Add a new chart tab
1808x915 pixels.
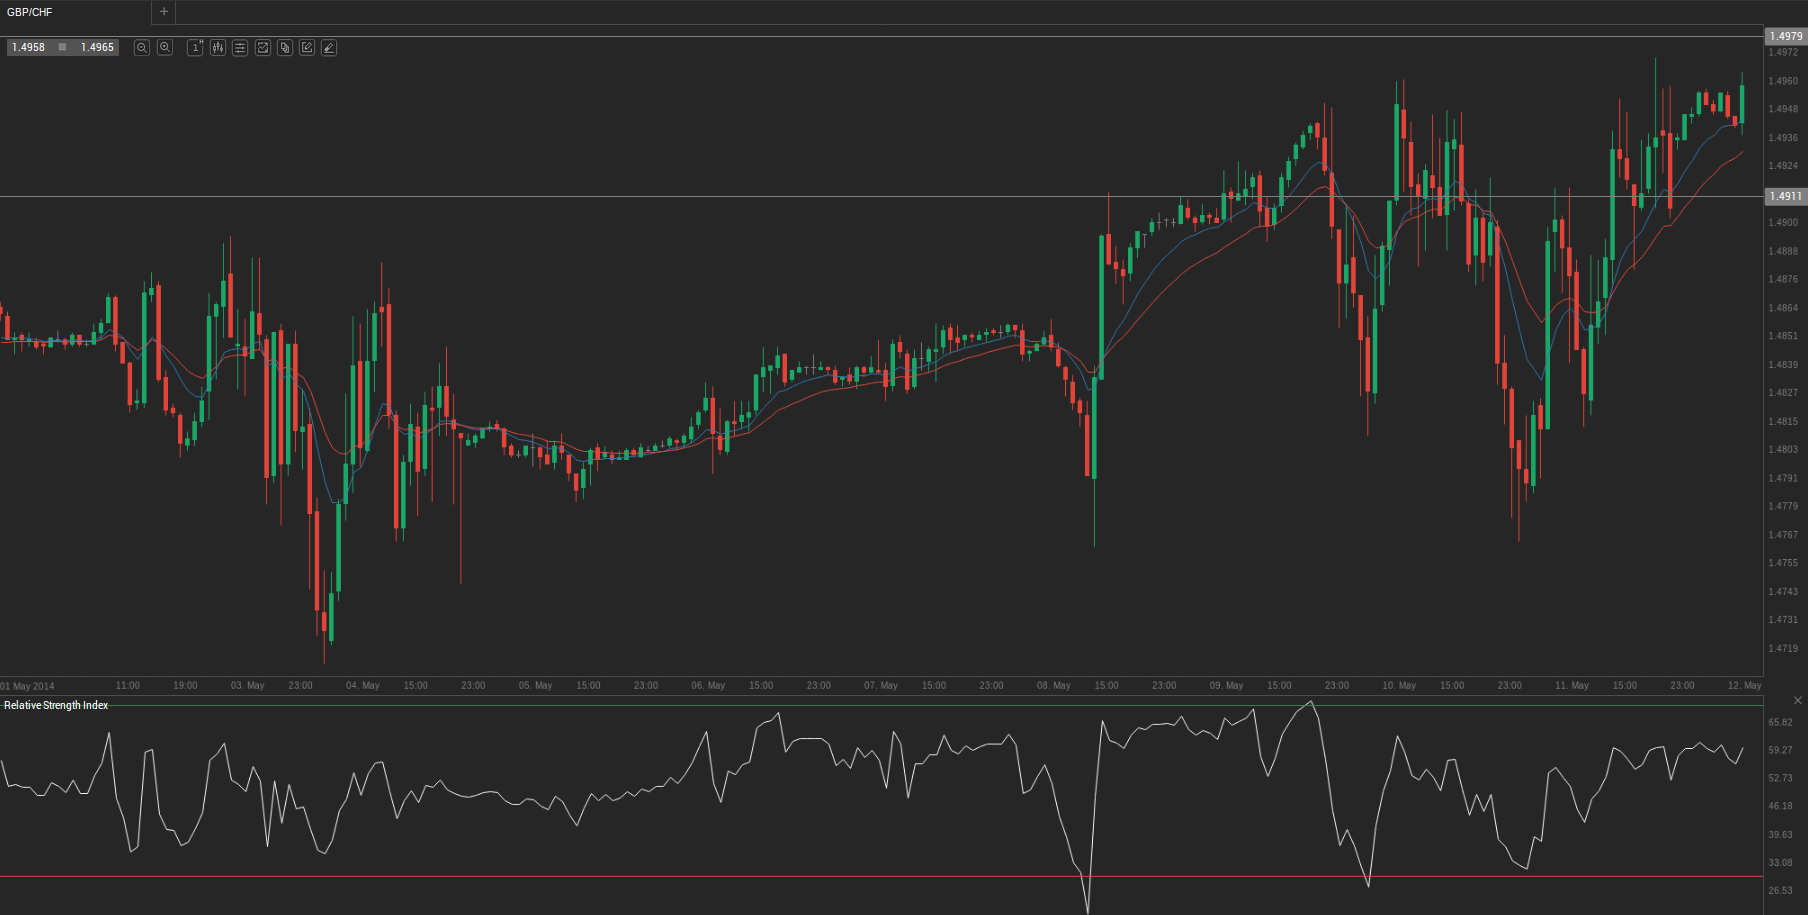pyautogui.click(x=164, y=12)
